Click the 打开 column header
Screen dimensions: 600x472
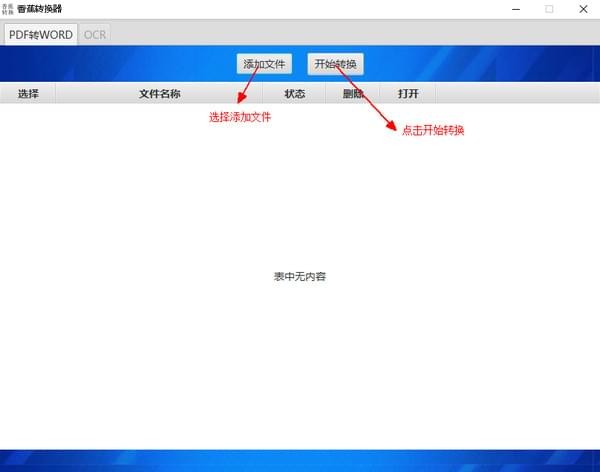pyautogui.click(x=408, y=93)
